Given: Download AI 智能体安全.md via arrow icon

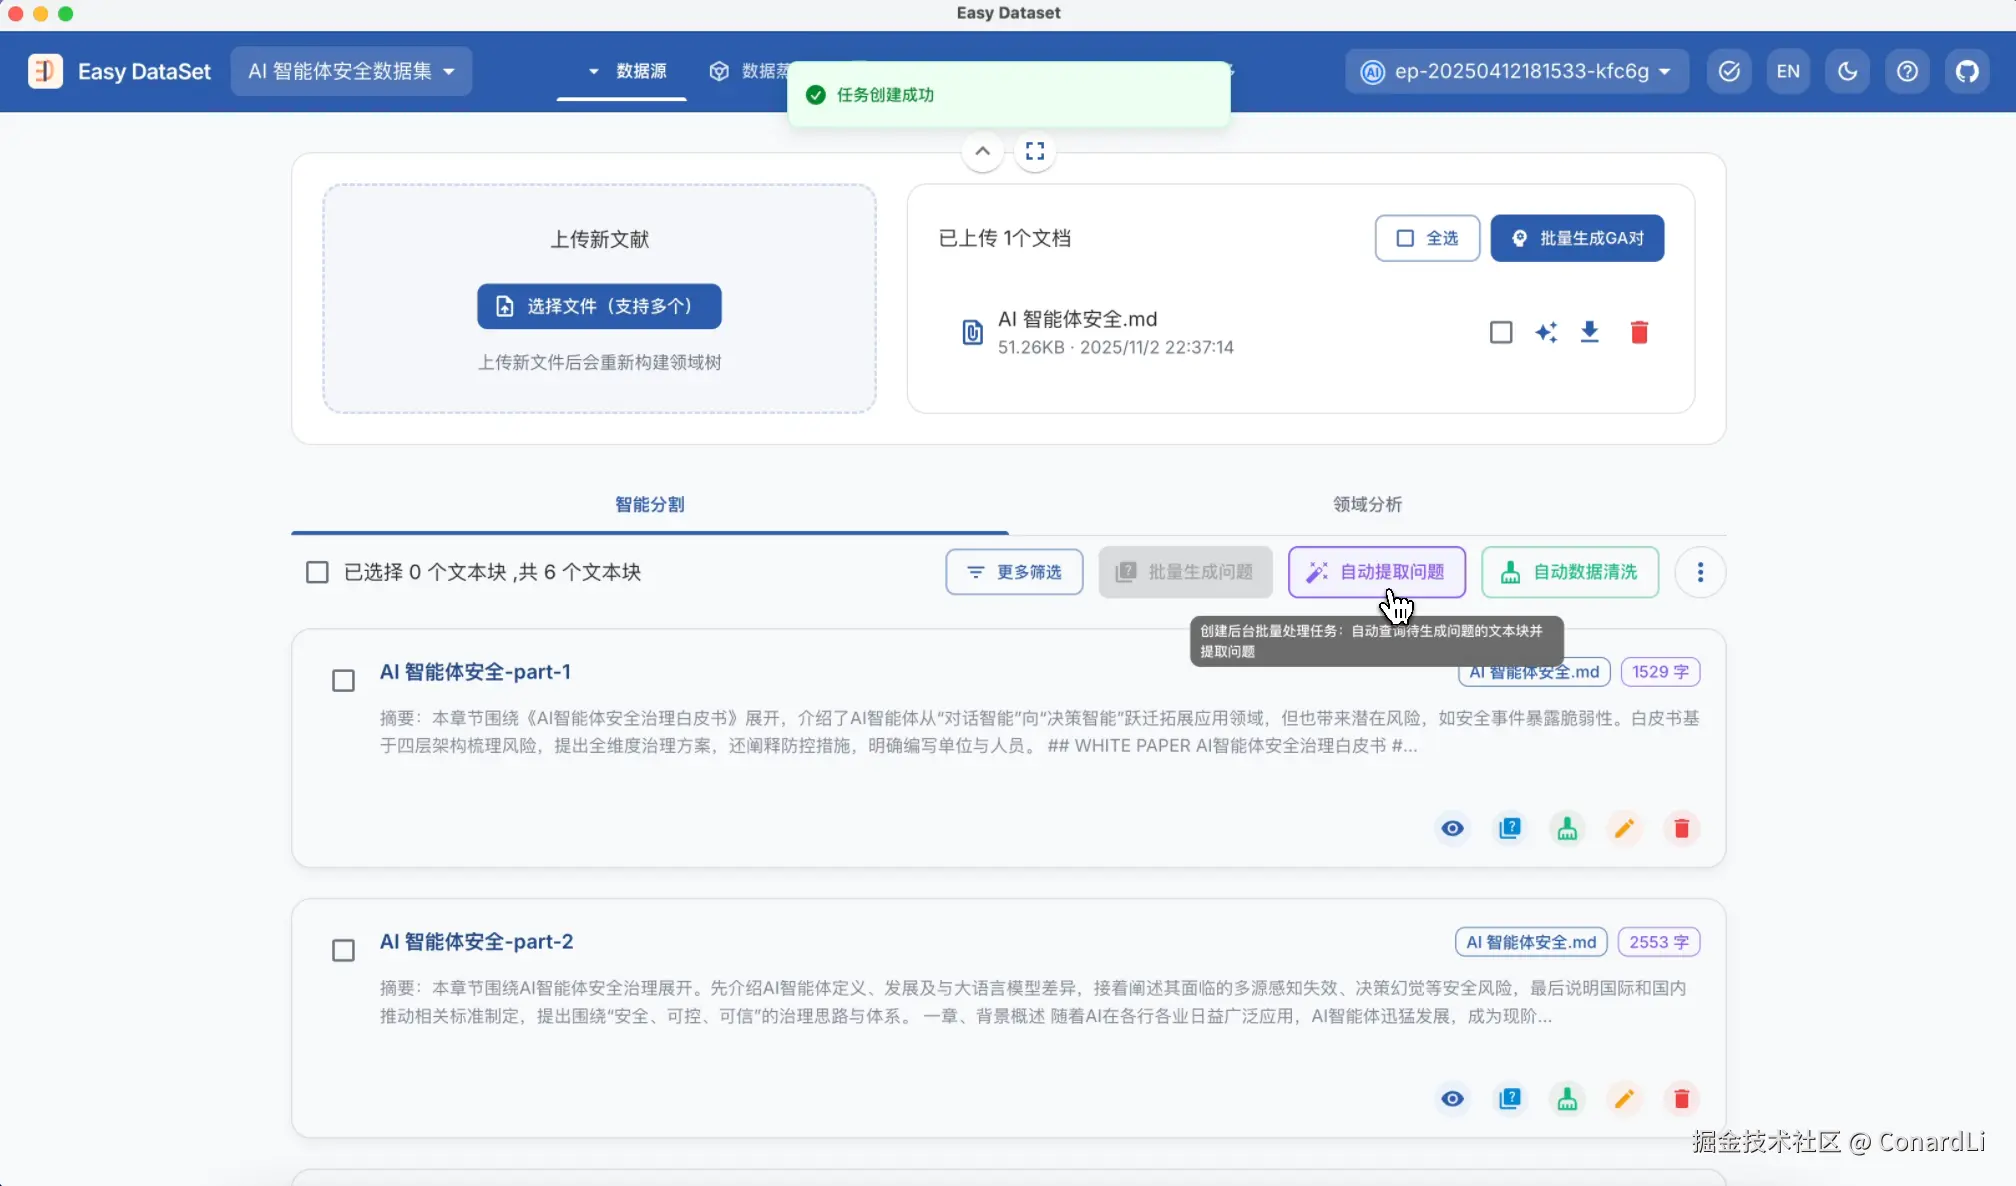Looking at the screenshot, I should coord(1589,332).
